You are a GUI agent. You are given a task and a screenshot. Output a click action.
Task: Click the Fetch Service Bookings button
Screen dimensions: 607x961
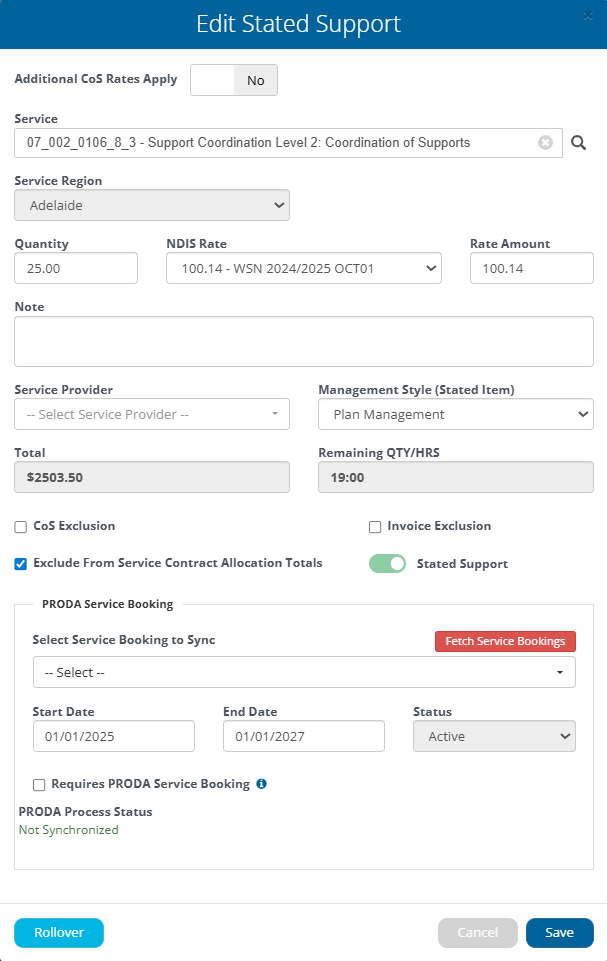click(505, 641)
